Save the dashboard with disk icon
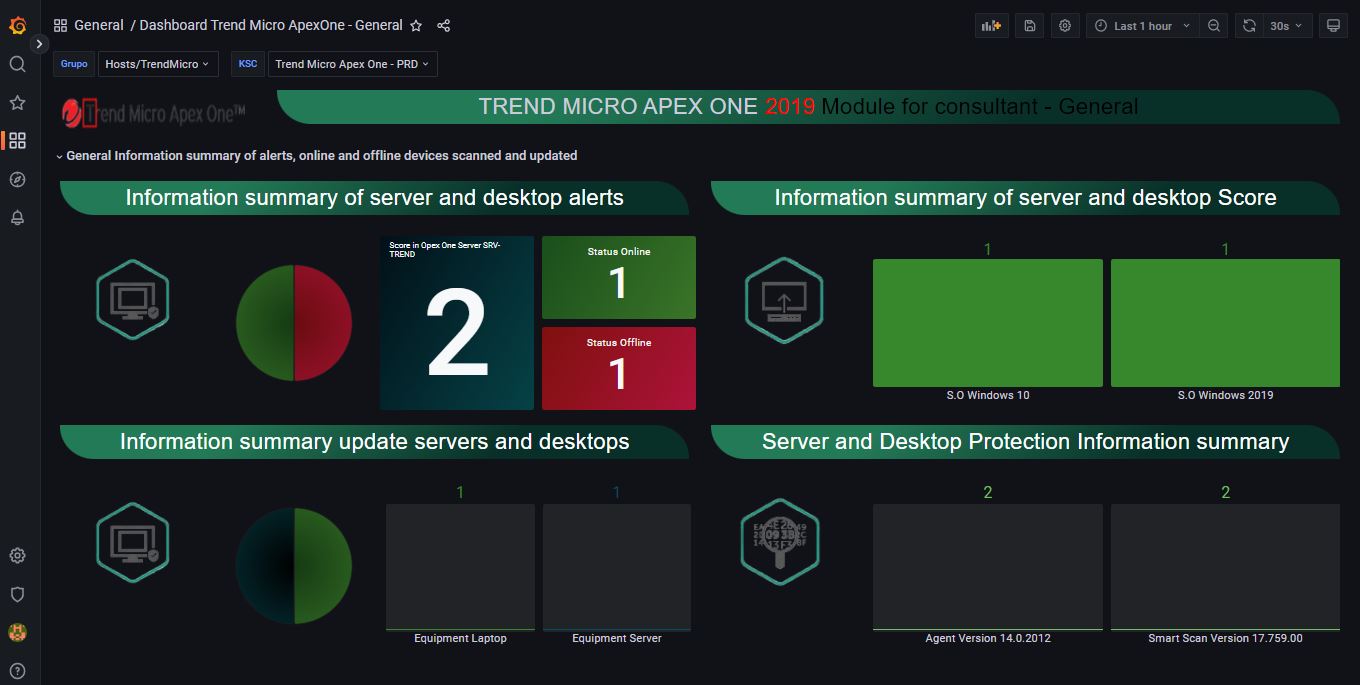 click(1030, 26)
